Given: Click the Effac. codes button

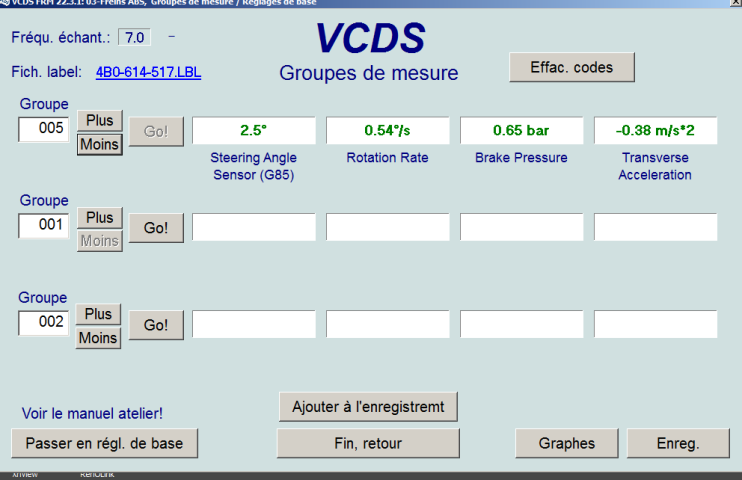Looking at the screenshot, I should tap(572, 67).
